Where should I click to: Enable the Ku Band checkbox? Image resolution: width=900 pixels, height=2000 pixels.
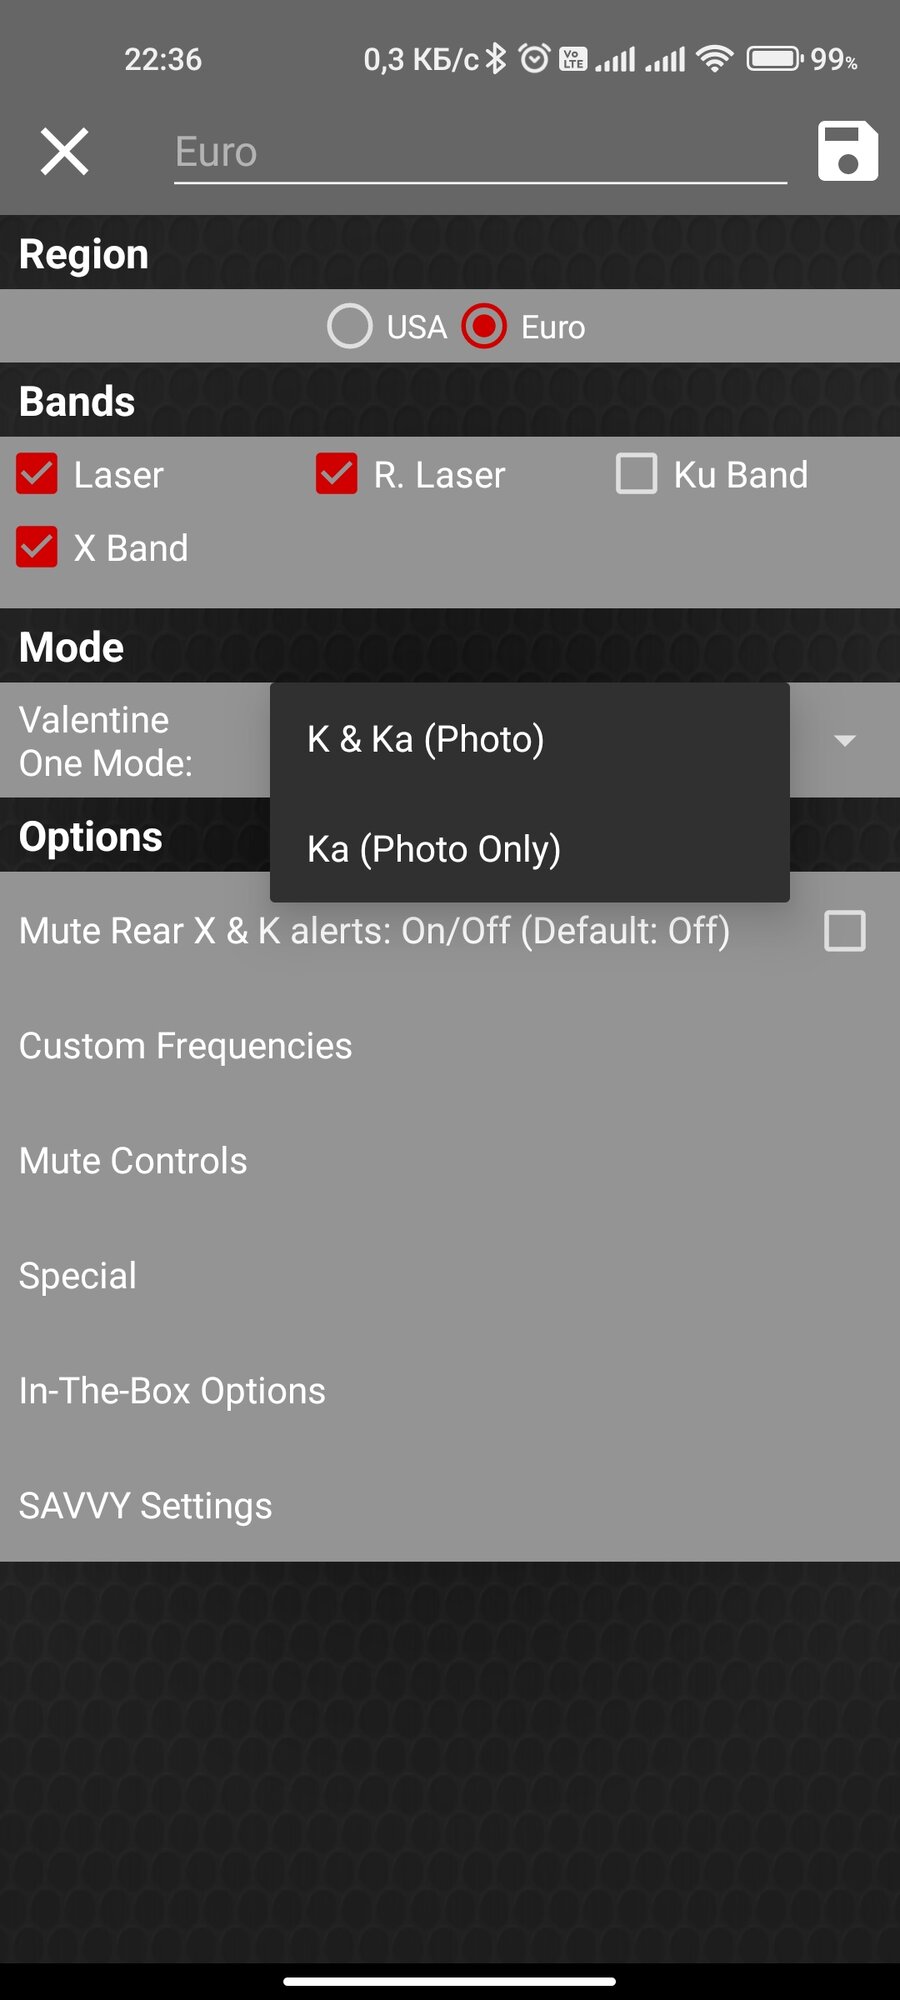(x=637, y=474)
